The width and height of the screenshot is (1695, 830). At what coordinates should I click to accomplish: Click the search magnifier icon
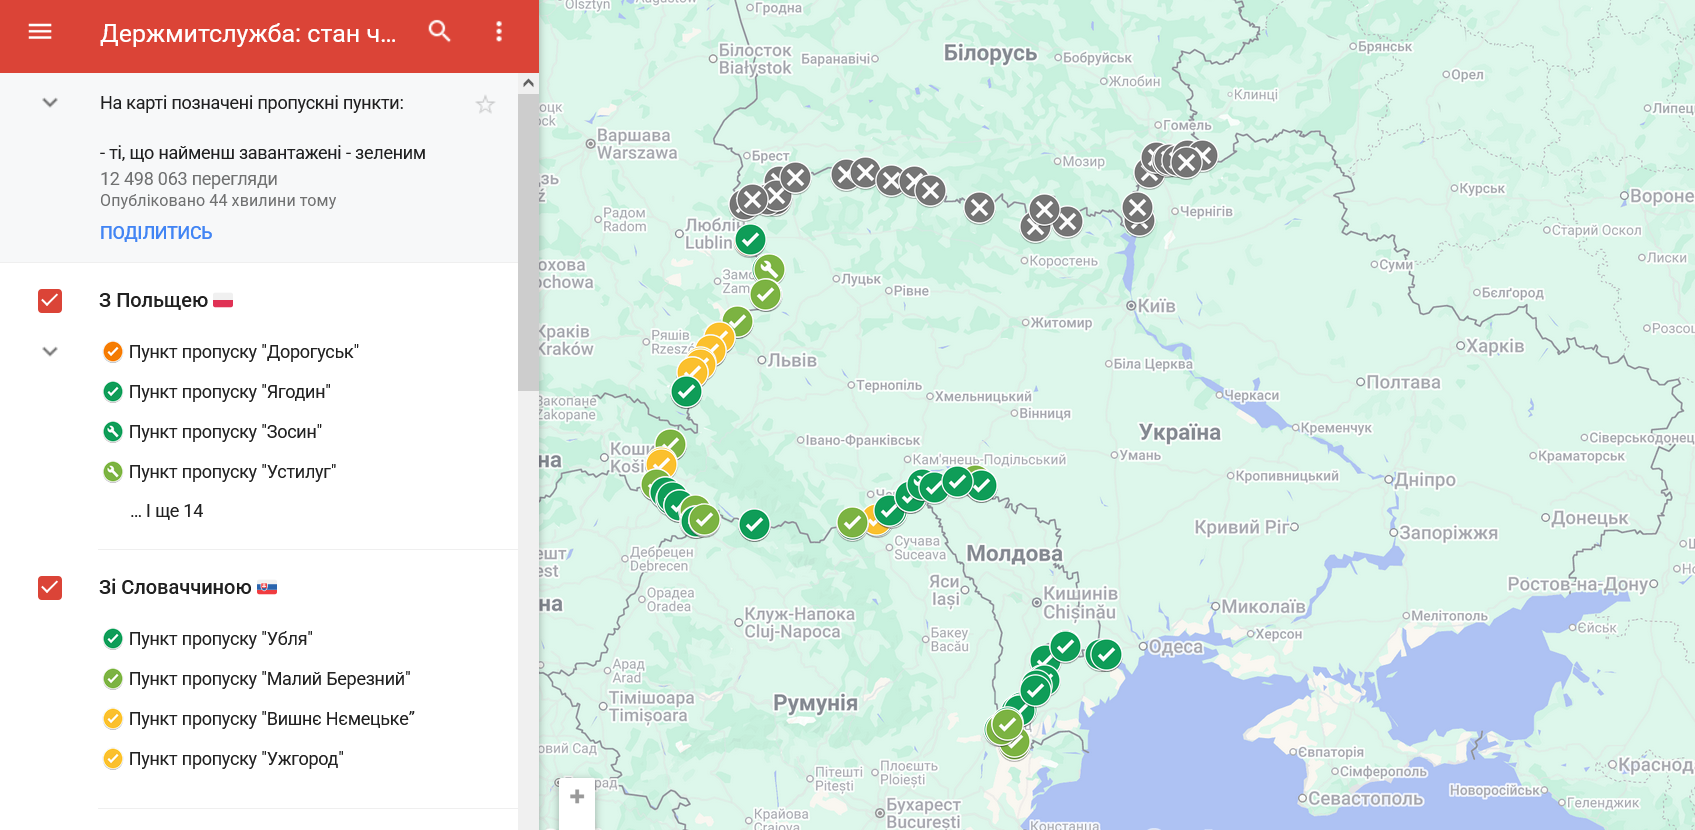[440, 31]
